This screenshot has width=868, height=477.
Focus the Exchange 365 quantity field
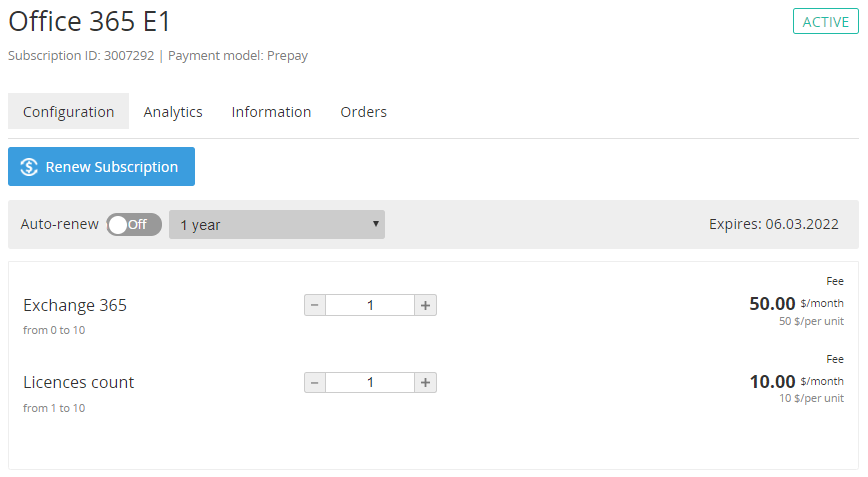click(370, 305)
